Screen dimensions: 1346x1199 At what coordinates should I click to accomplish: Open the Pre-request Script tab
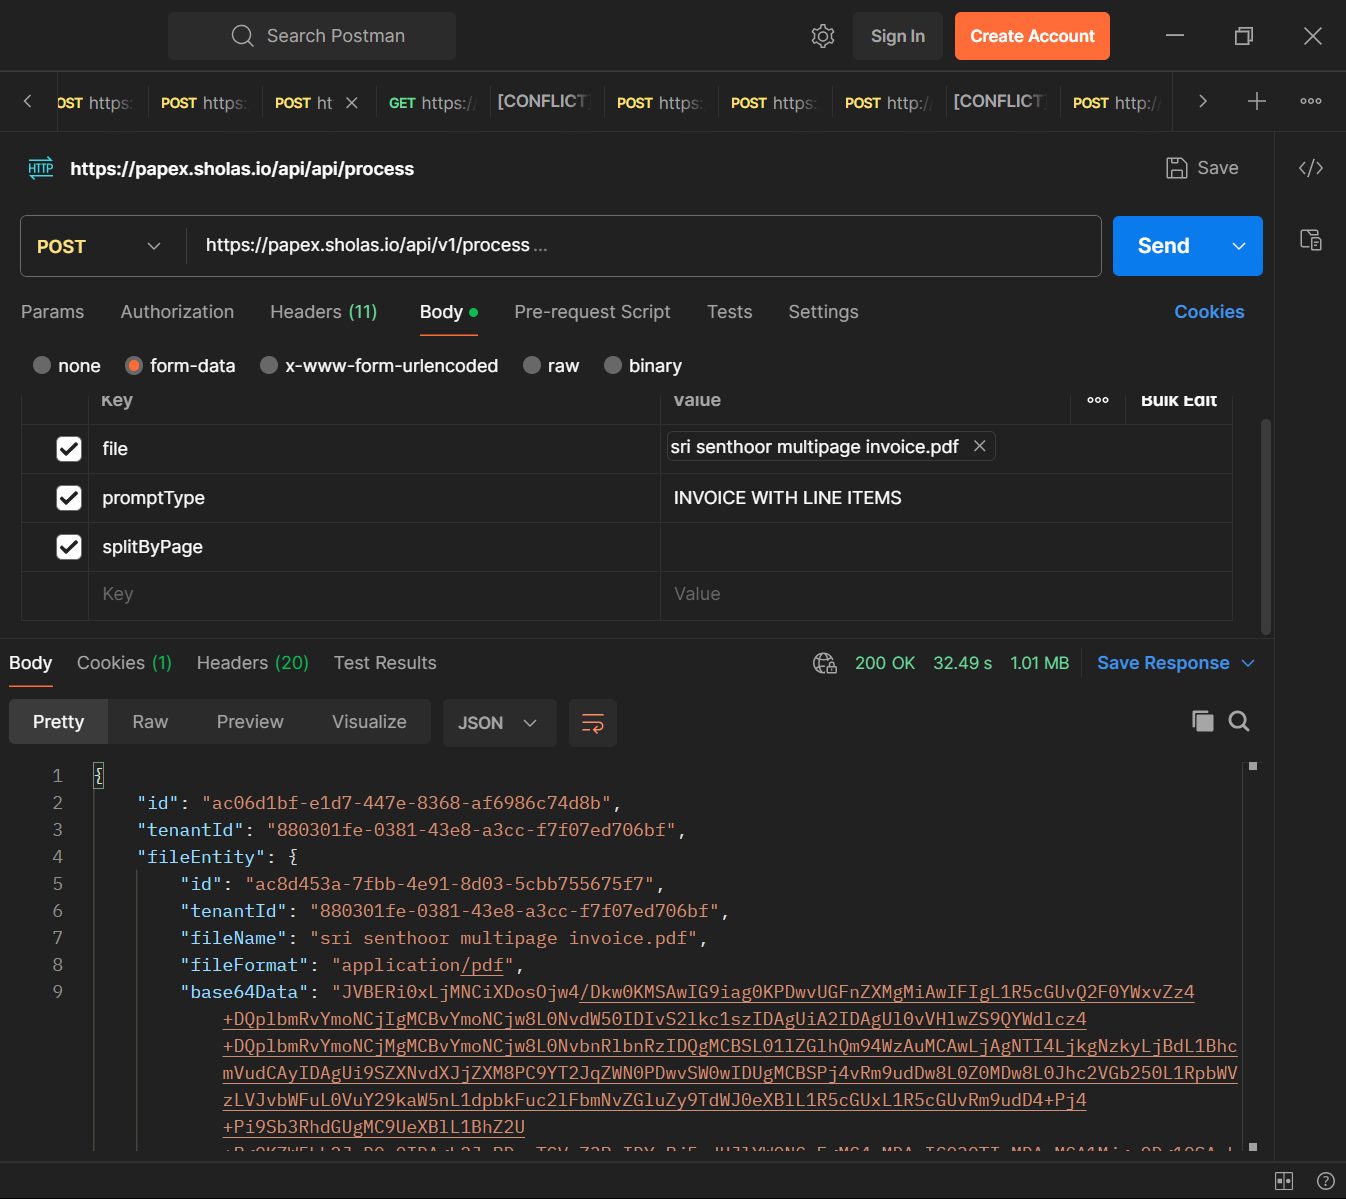pos(592,312)
